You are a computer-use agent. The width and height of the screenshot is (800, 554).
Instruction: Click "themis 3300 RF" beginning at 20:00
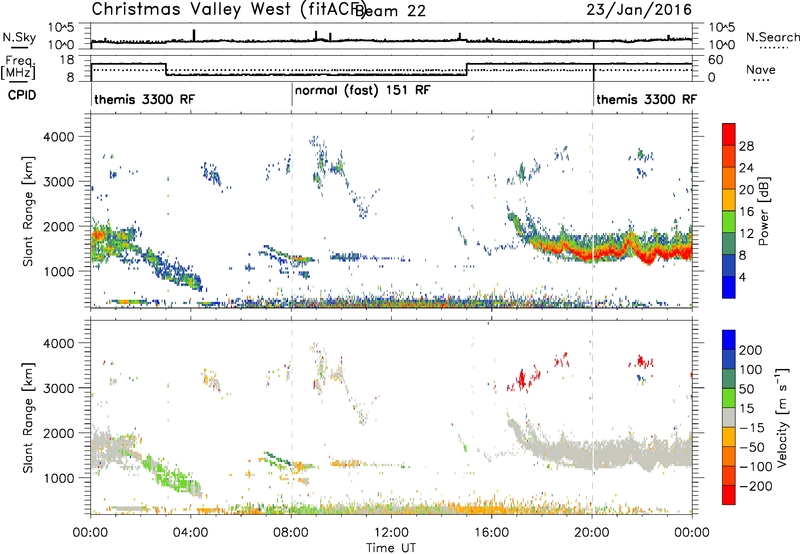[x=646, y=99]
